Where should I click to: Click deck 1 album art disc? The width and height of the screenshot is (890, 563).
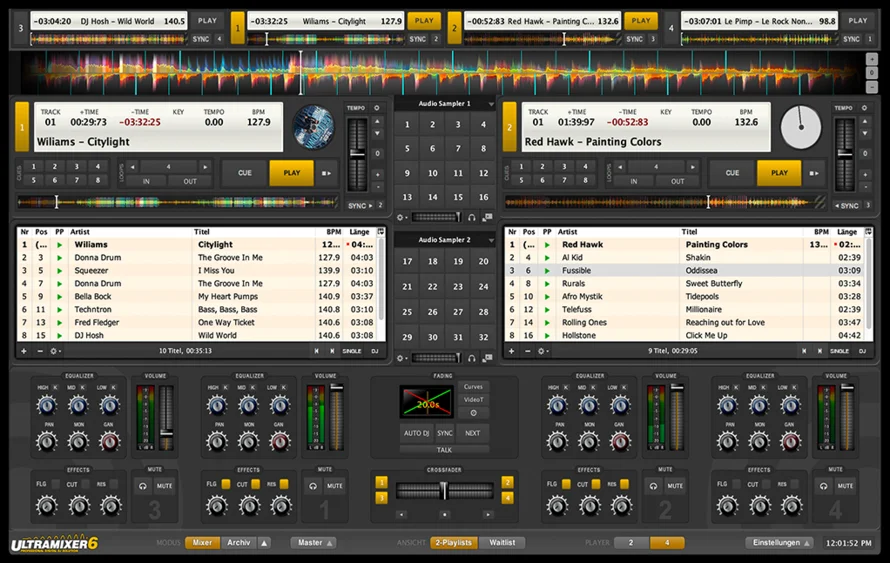tap(313, 127)
